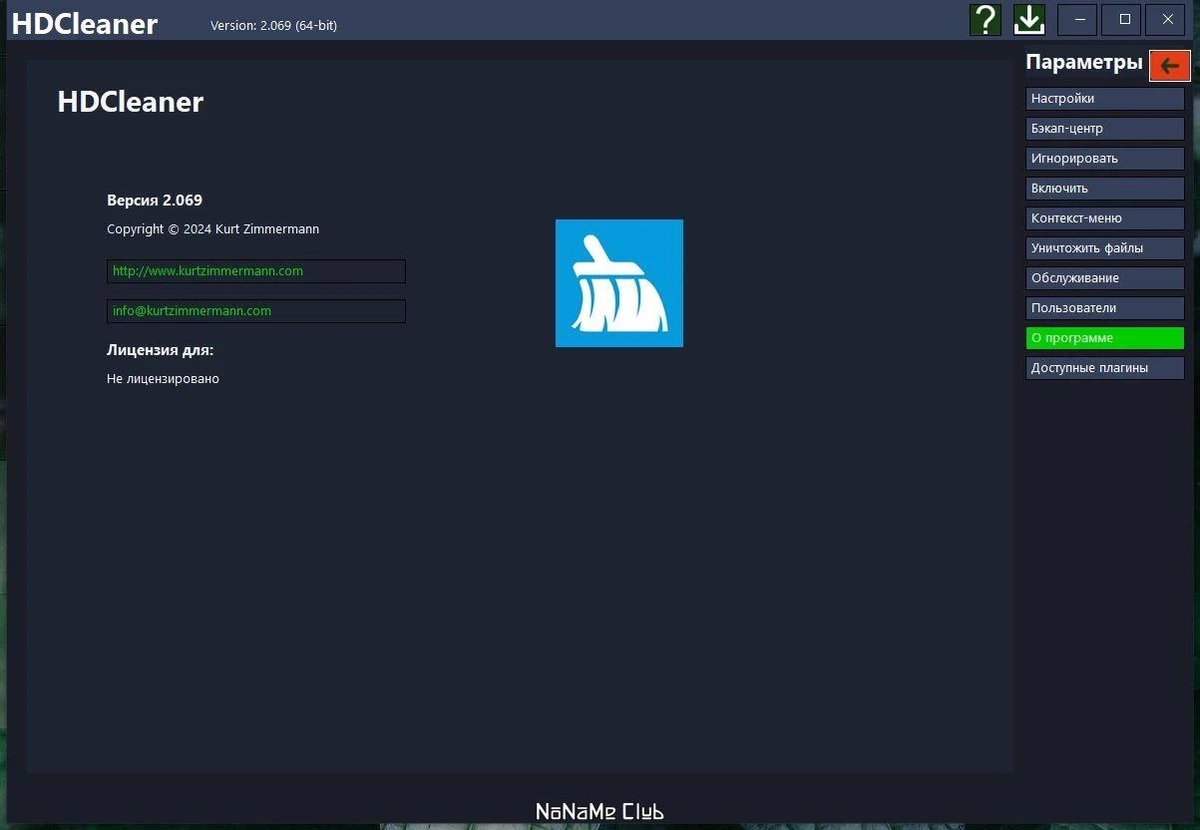The height and width of the screenshot is (830, 1200).
Task: Click the large HDCleaner heading in the panel
Action: click(131, 102)
